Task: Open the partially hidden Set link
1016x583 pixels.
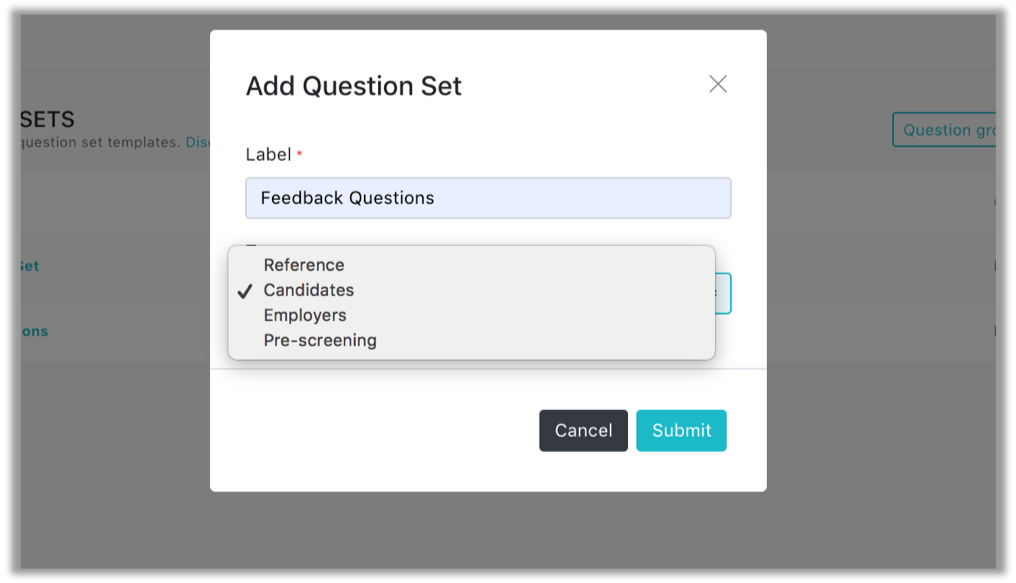Action: [29, 266]
